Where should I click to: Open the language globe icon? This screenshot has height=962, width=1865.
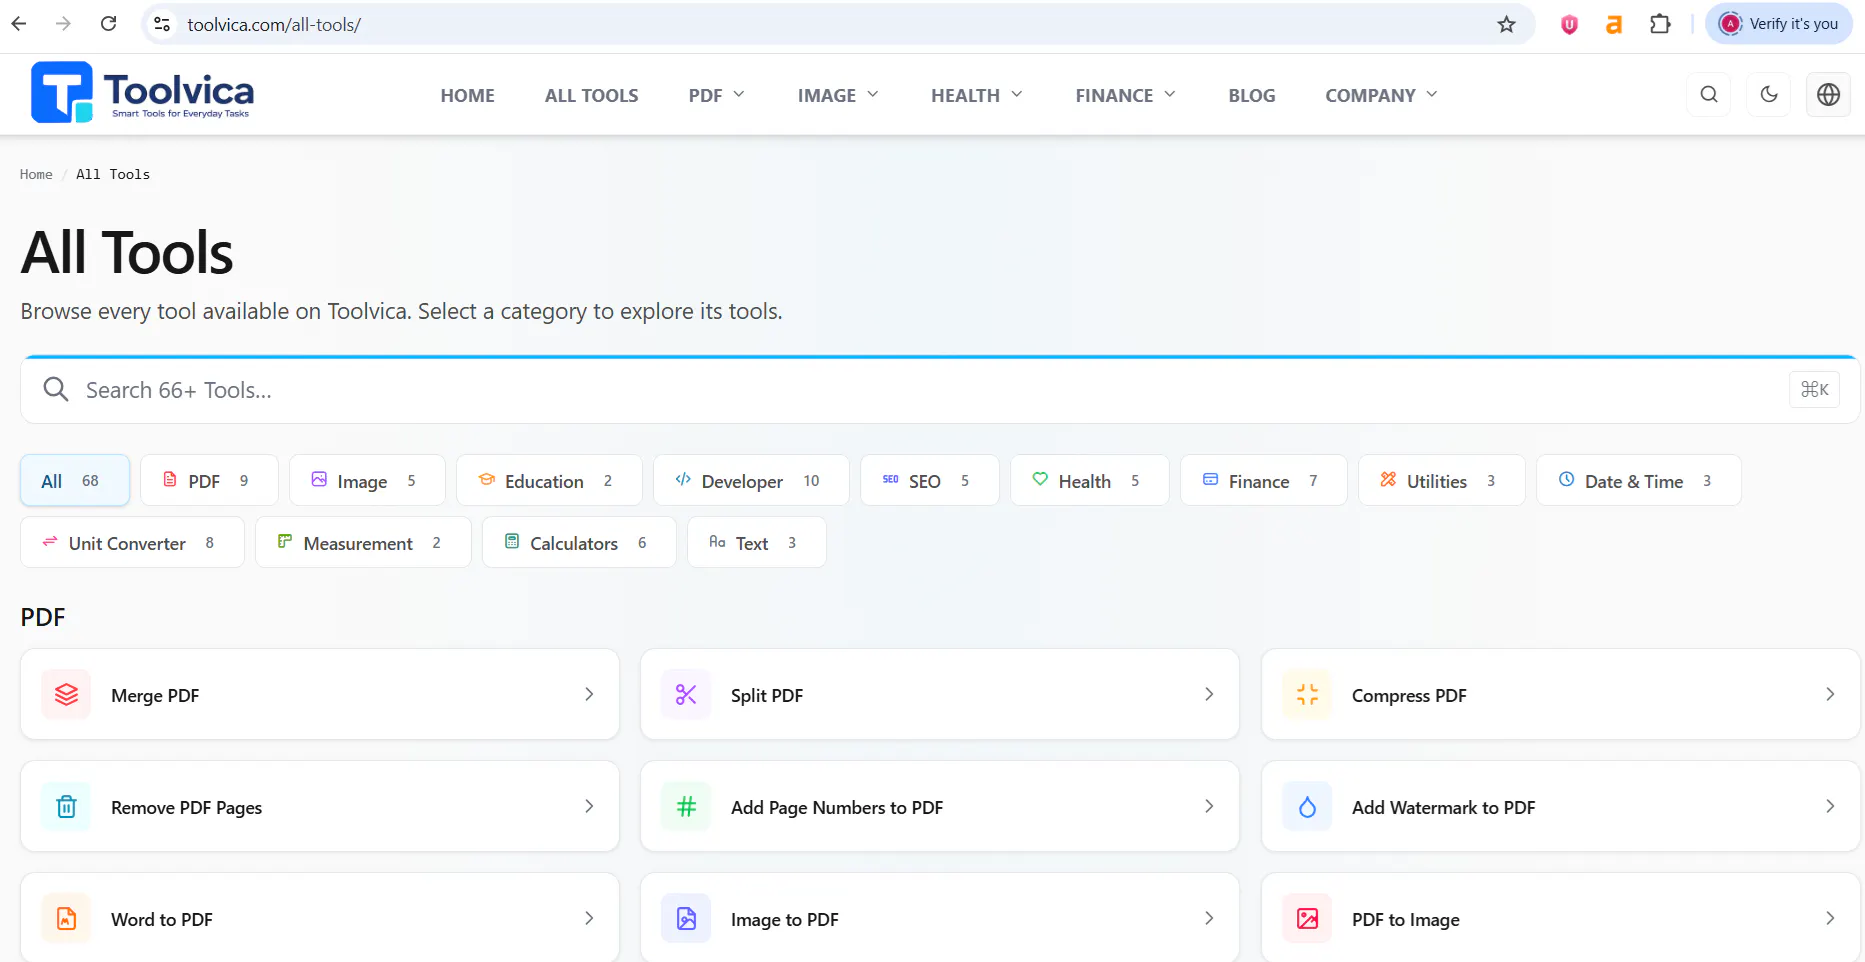pyautogui.click(x=1828, y=95)
